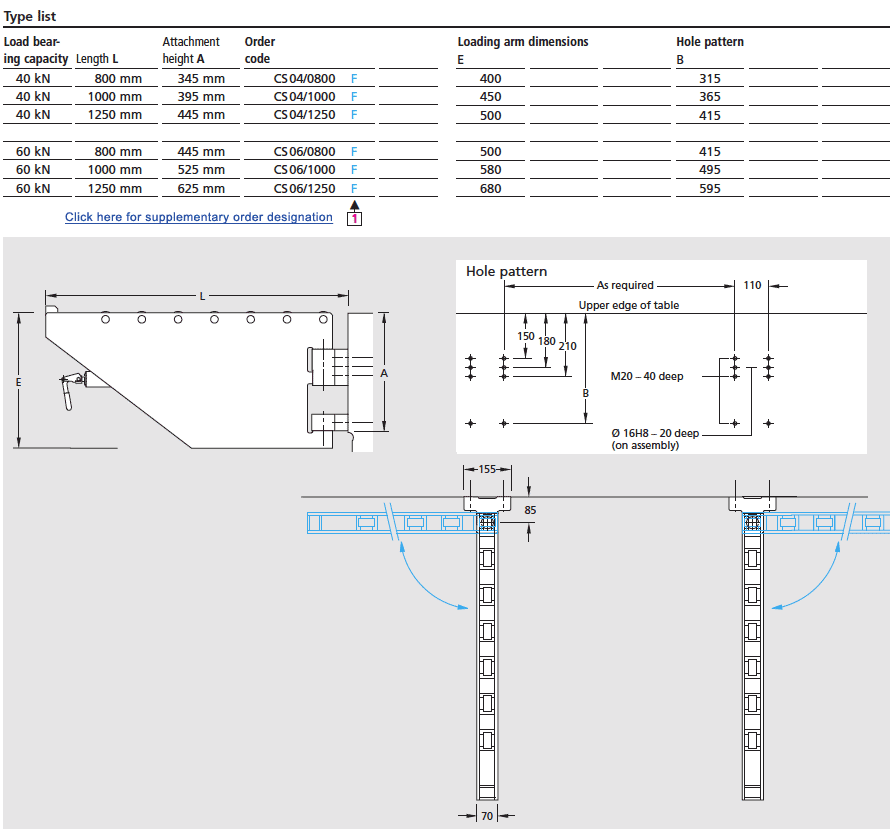Screen dimensions: 890x829
Task: Click the 'Upper edge of table' label
Action: [629, 305]
